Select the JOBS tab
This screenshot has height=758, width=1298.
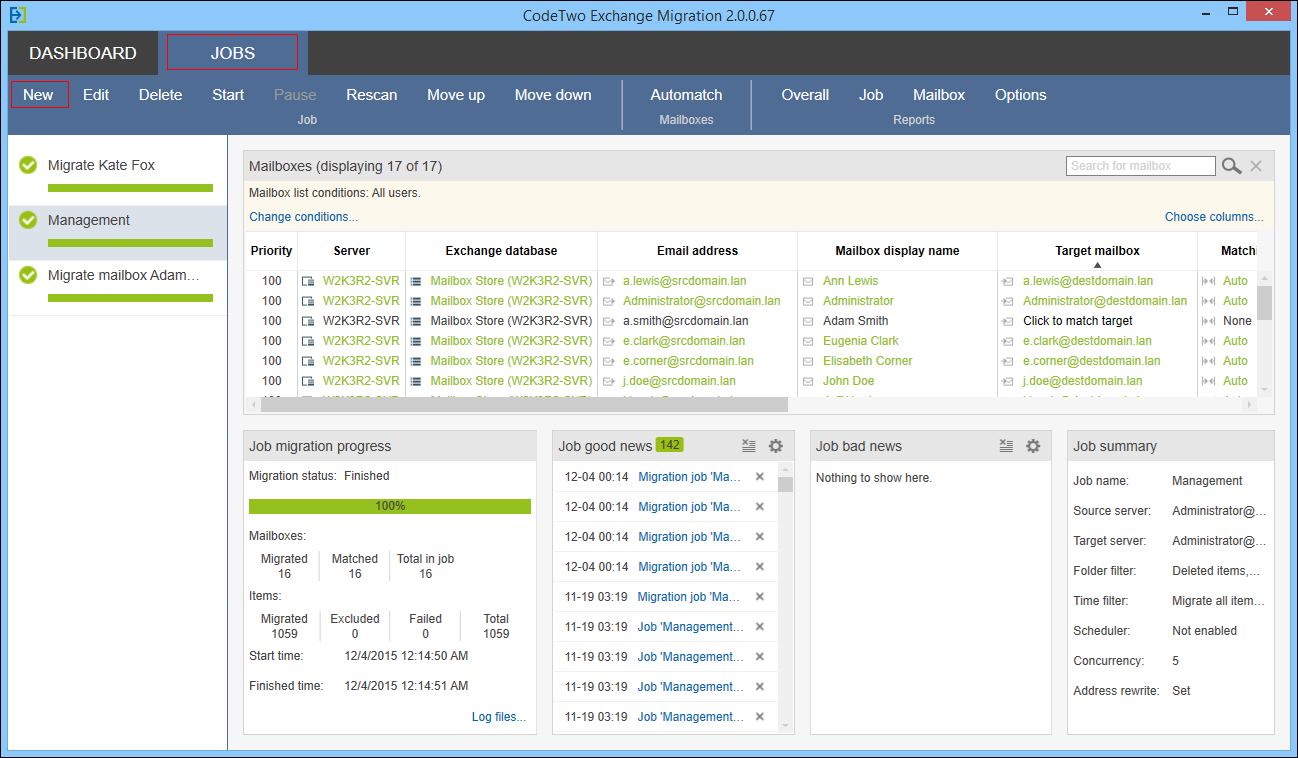[x=233, y=53]
